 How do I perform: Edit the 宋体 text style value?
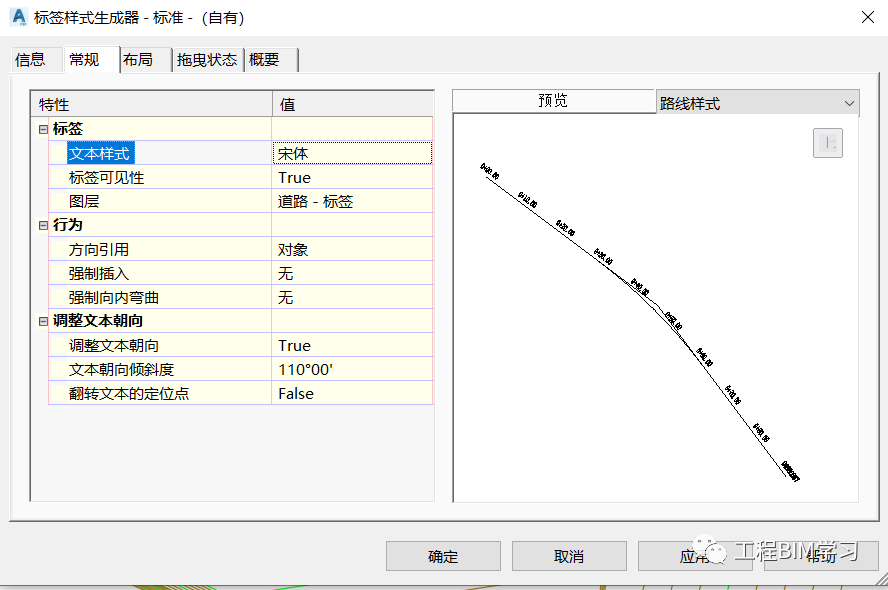click(x=352, y=153)
